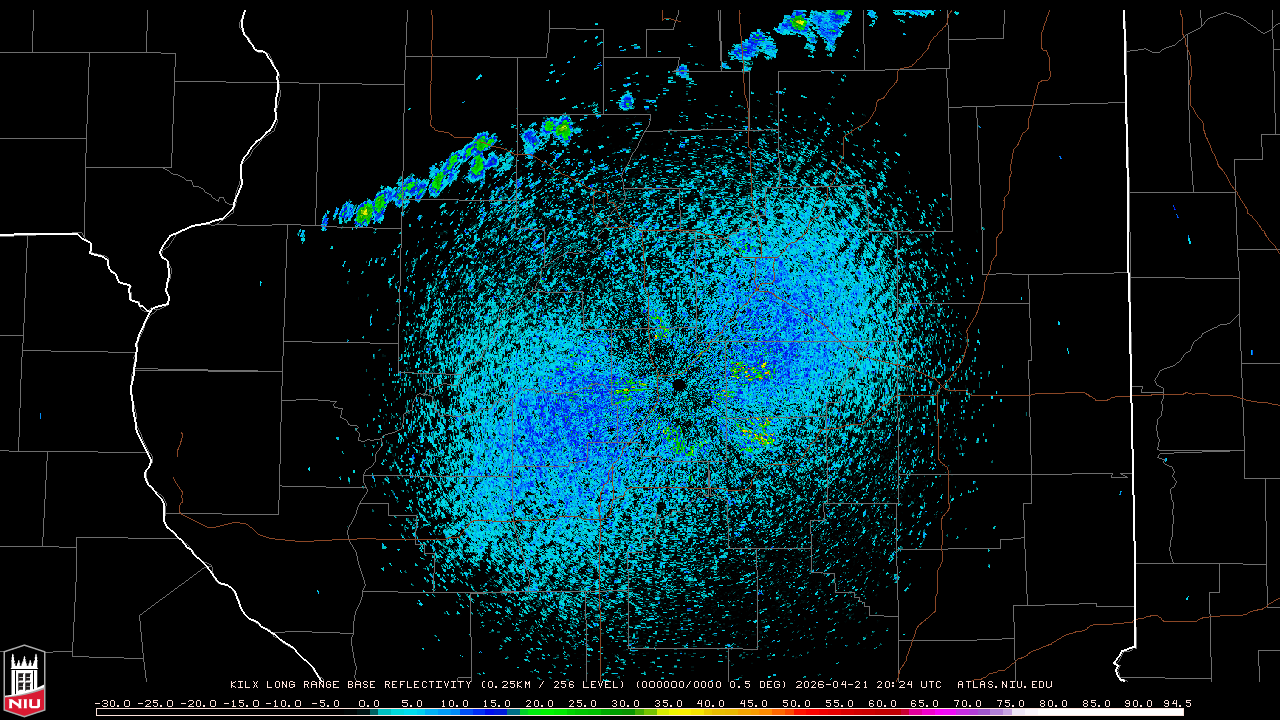Click the 50.0 label on reflectivity scale
This screenshot has height=720, width=1280.
click(x=797, y=703)
